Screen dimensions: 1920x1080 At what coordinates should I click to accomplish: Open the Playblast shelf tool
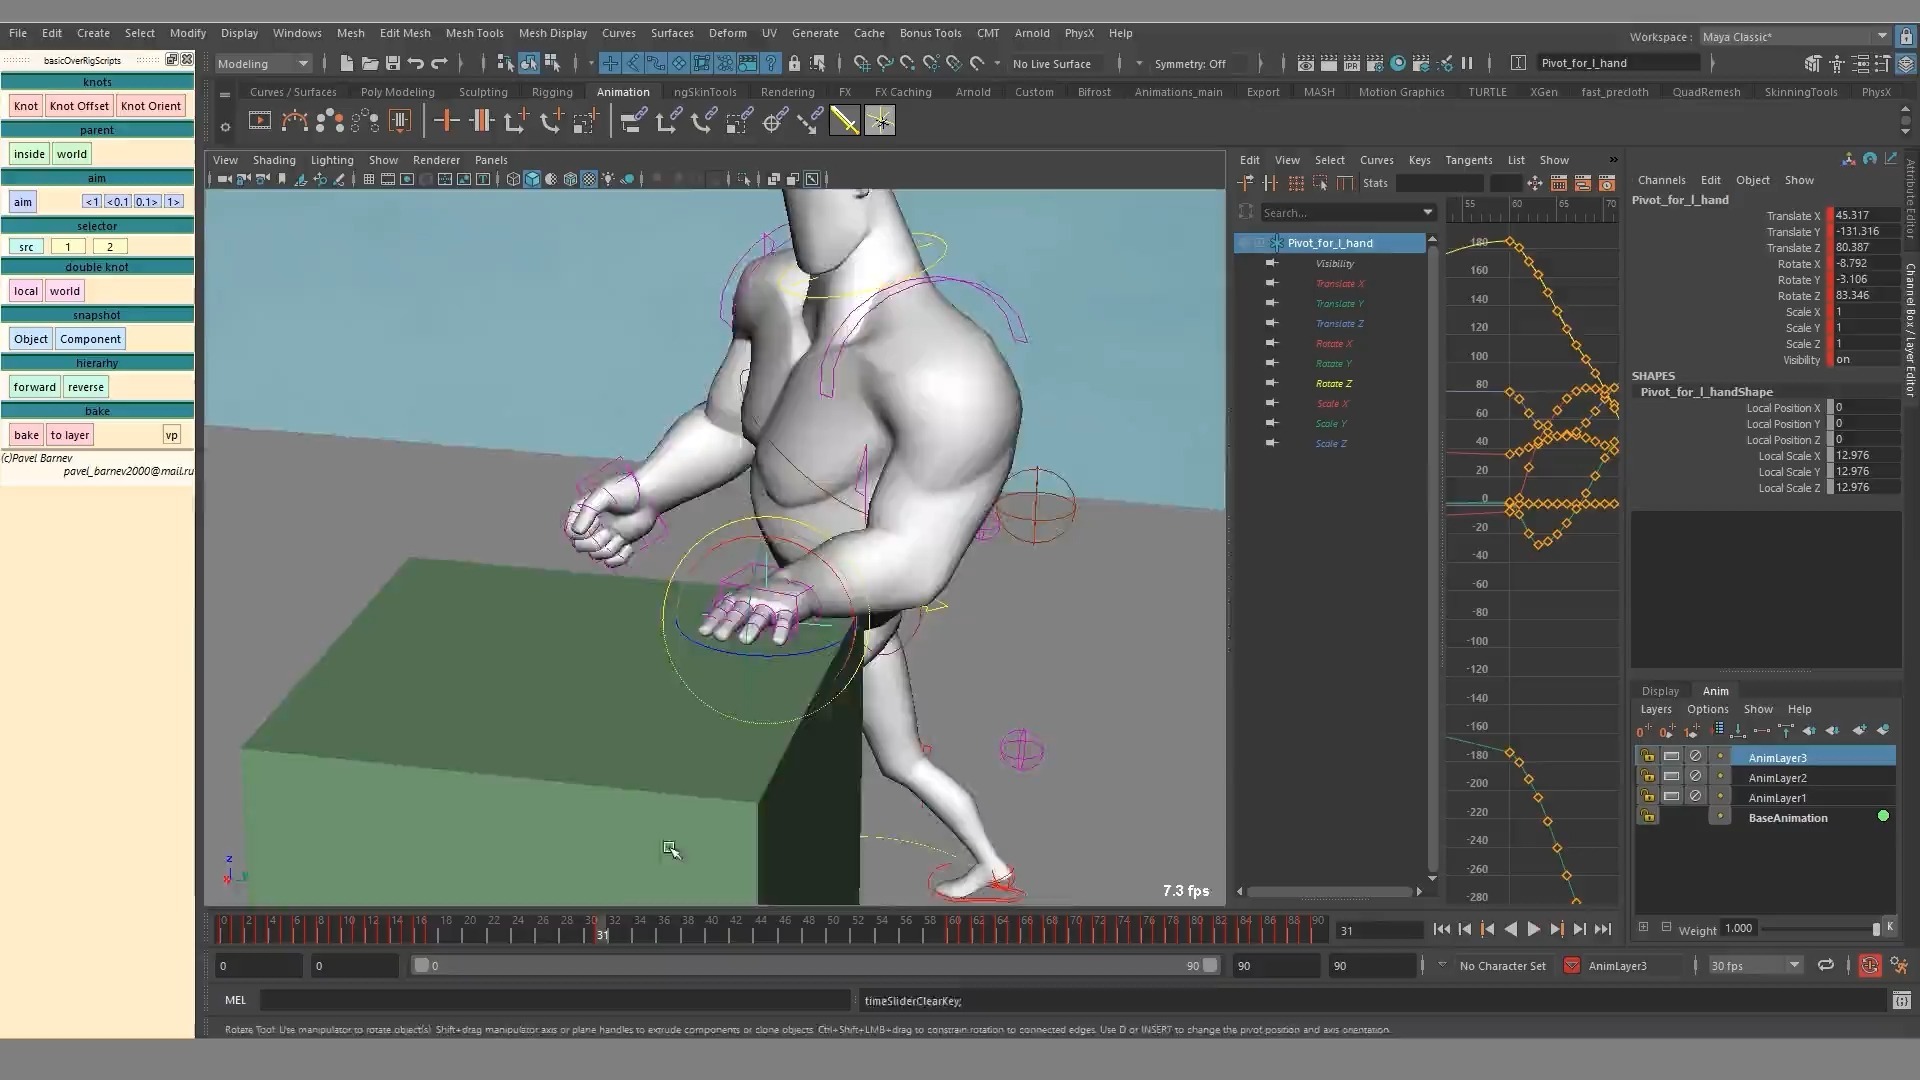tap(259, 121)
